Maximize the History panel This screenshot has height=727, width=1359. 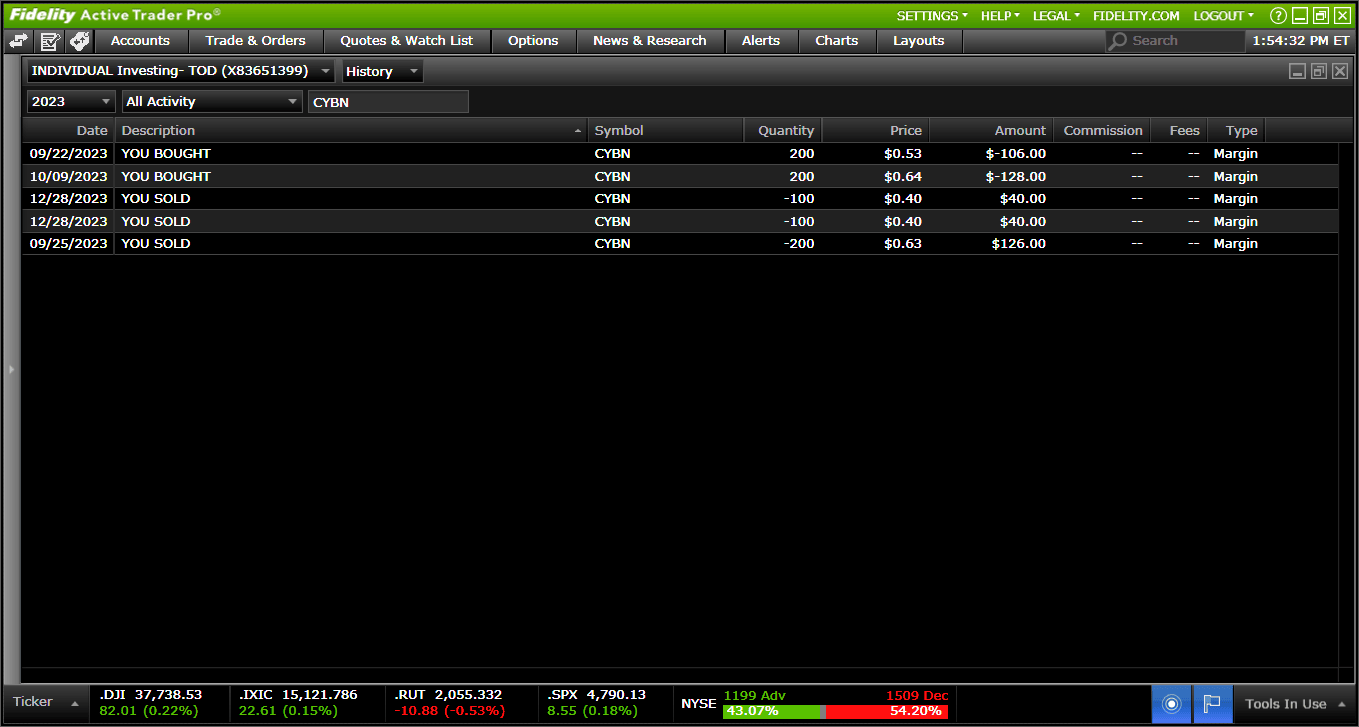pyautogui.click(x=1318, y=71)
